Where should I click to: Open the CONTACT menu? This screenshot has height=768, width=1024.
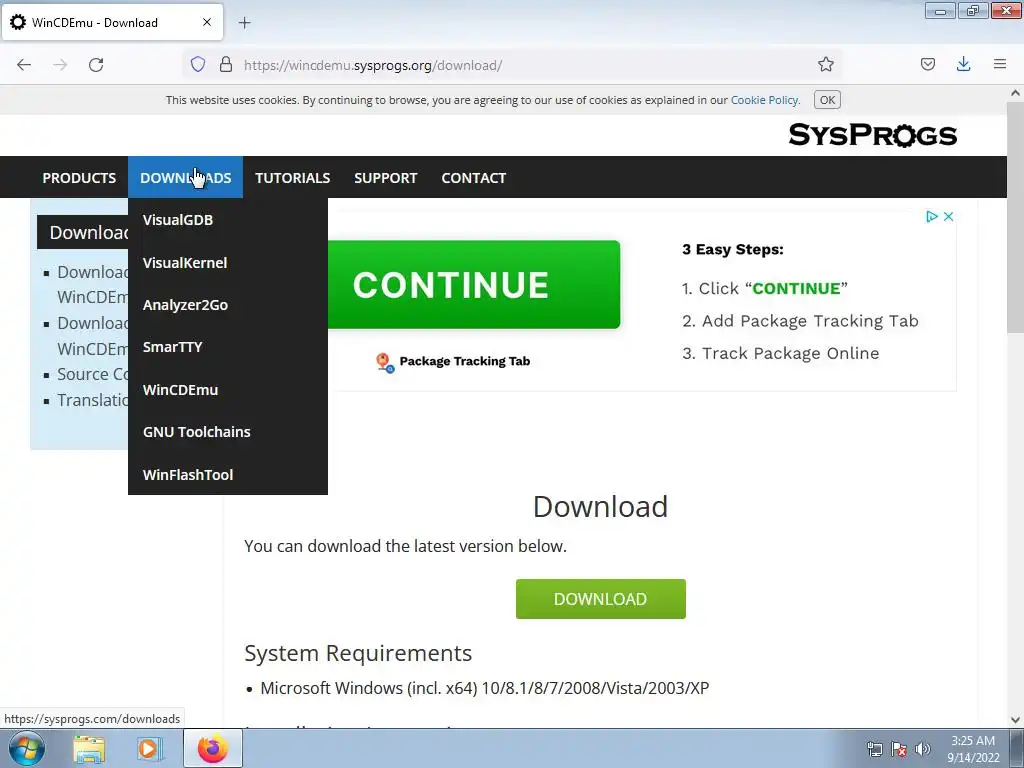(x=473, y=178)
